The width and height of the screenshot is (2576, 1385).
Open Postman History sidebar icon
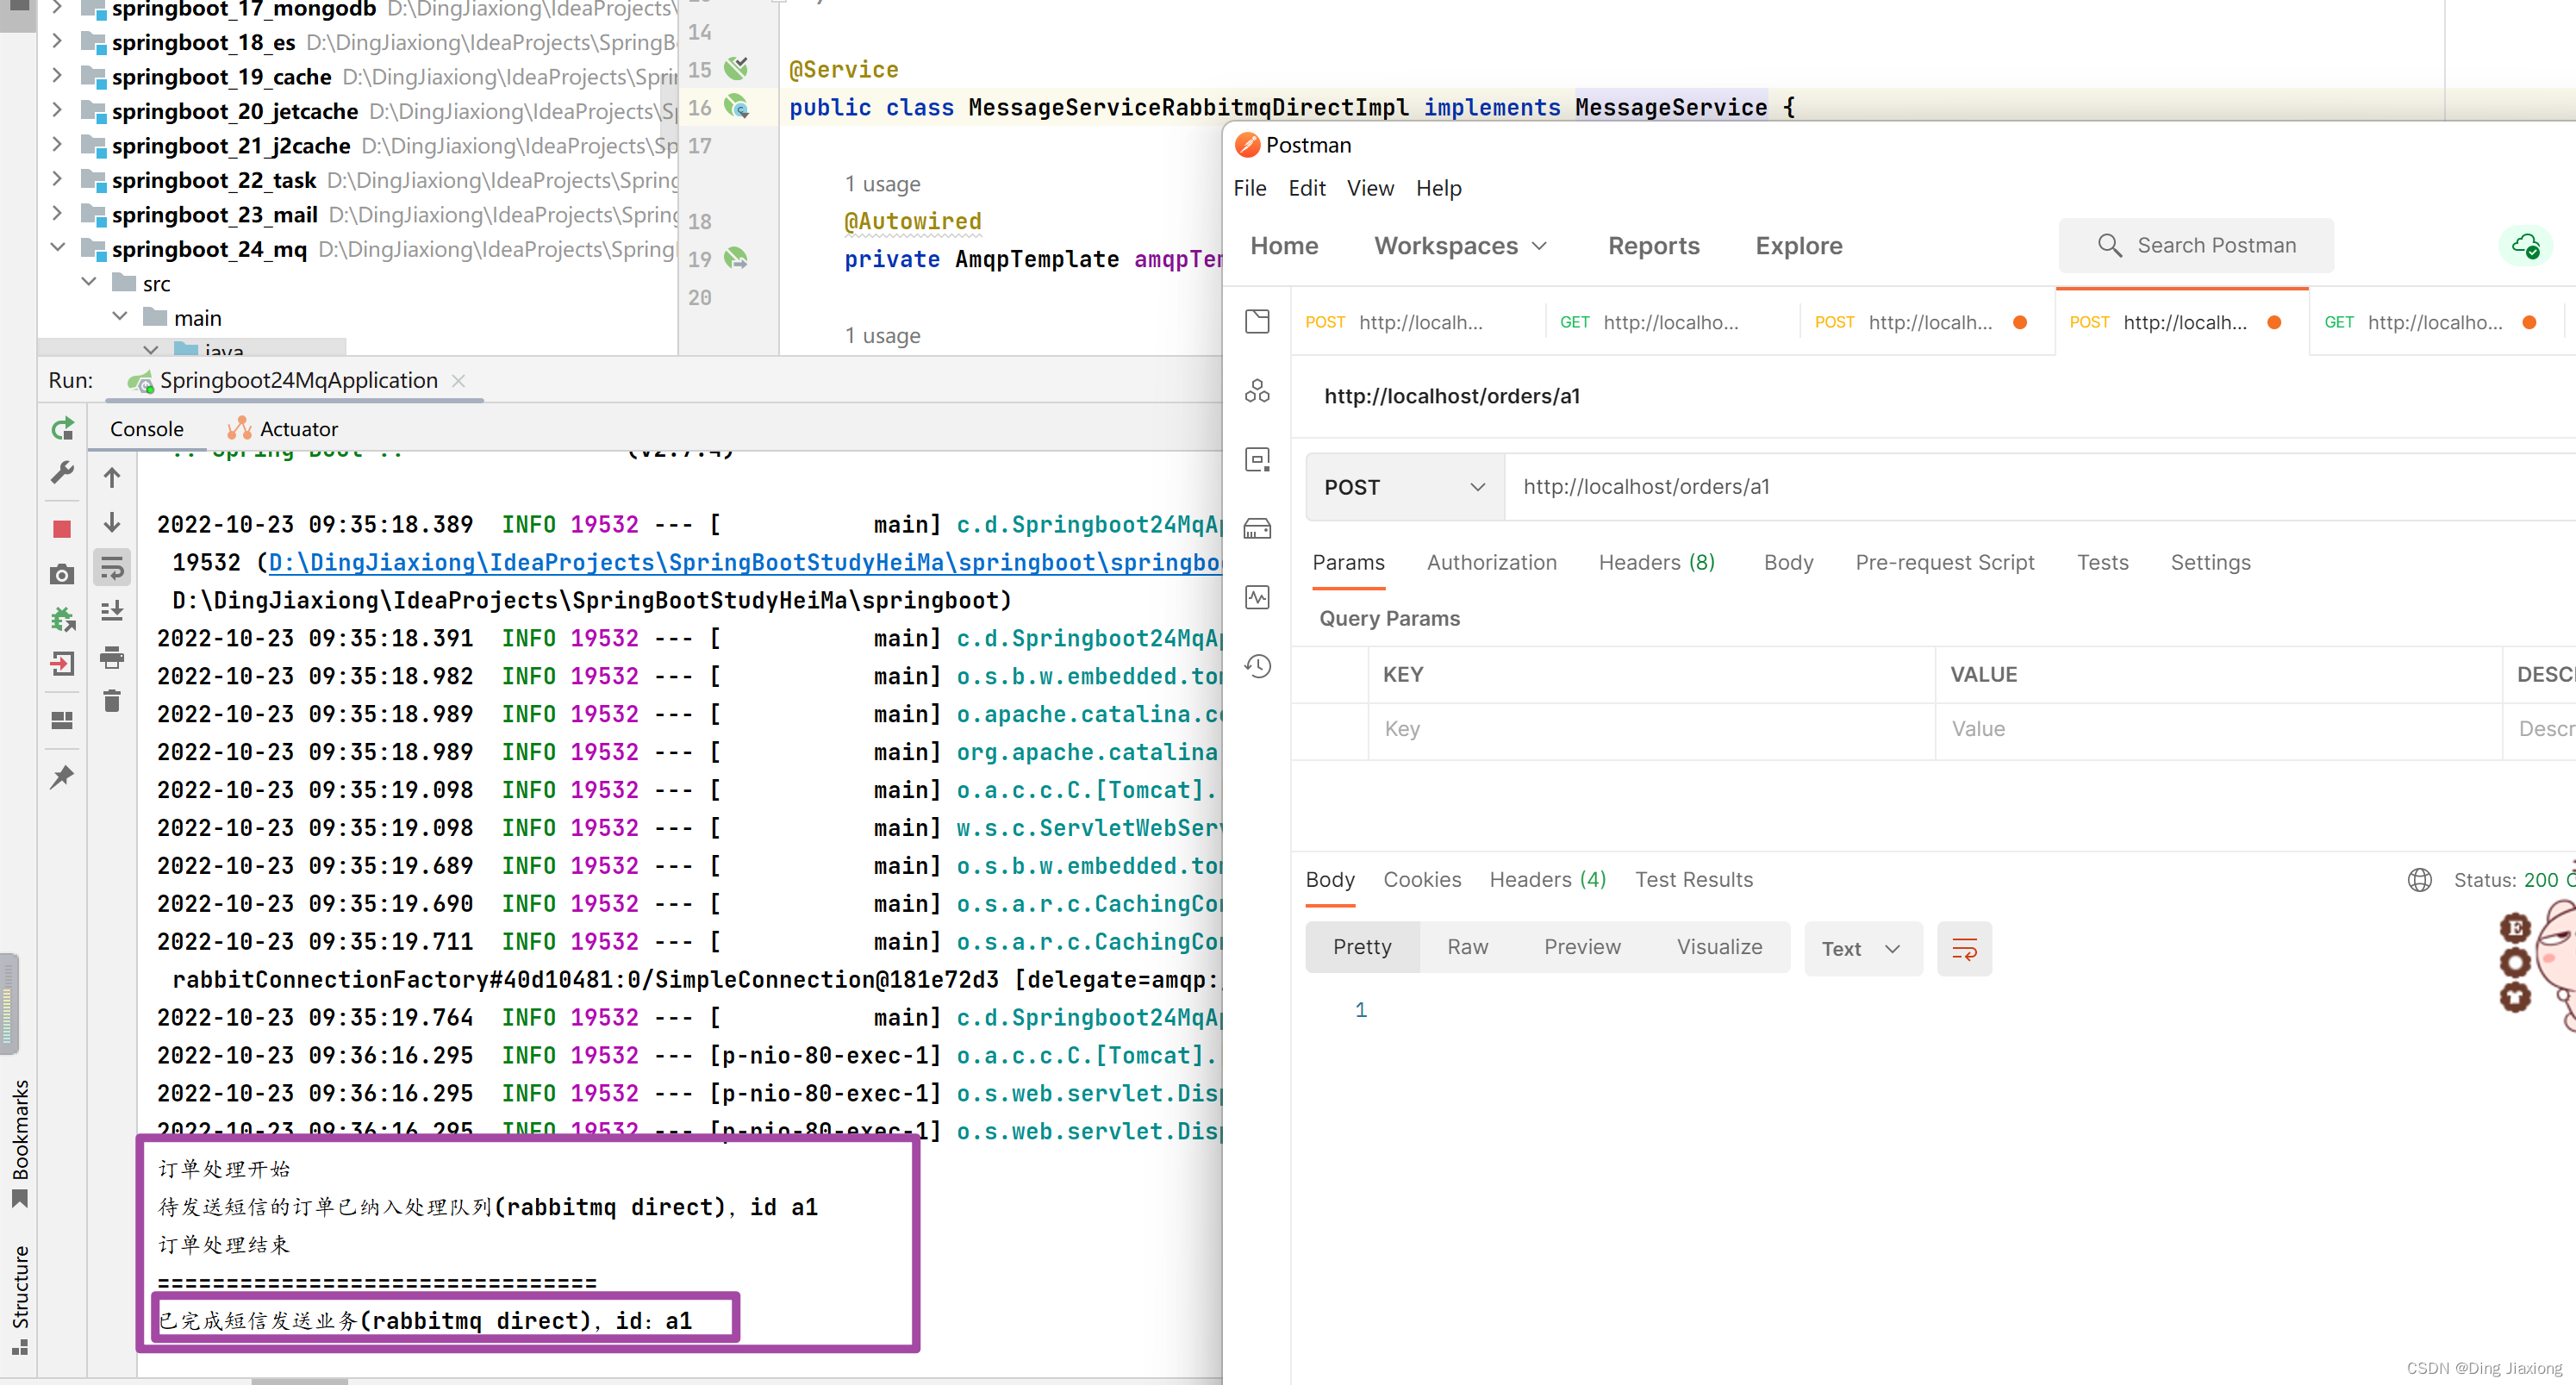1257,666
